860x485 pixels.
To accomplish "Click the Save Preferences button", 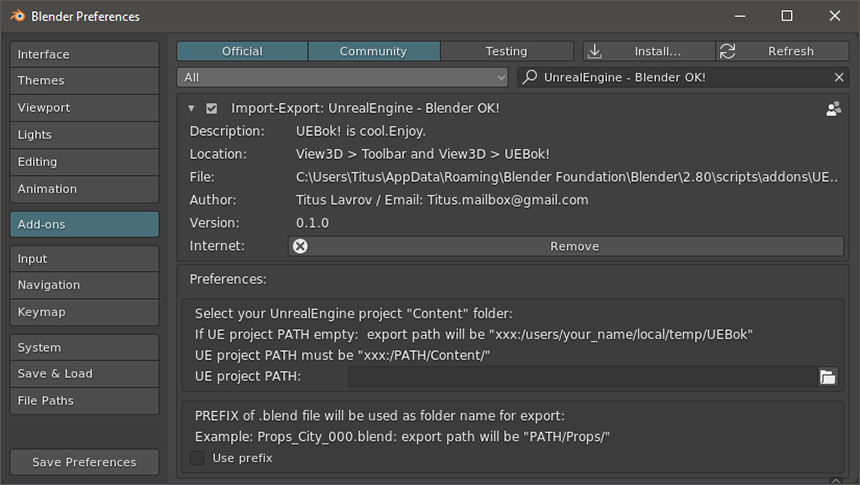I will pyautogui.click(x=84, y=462).
